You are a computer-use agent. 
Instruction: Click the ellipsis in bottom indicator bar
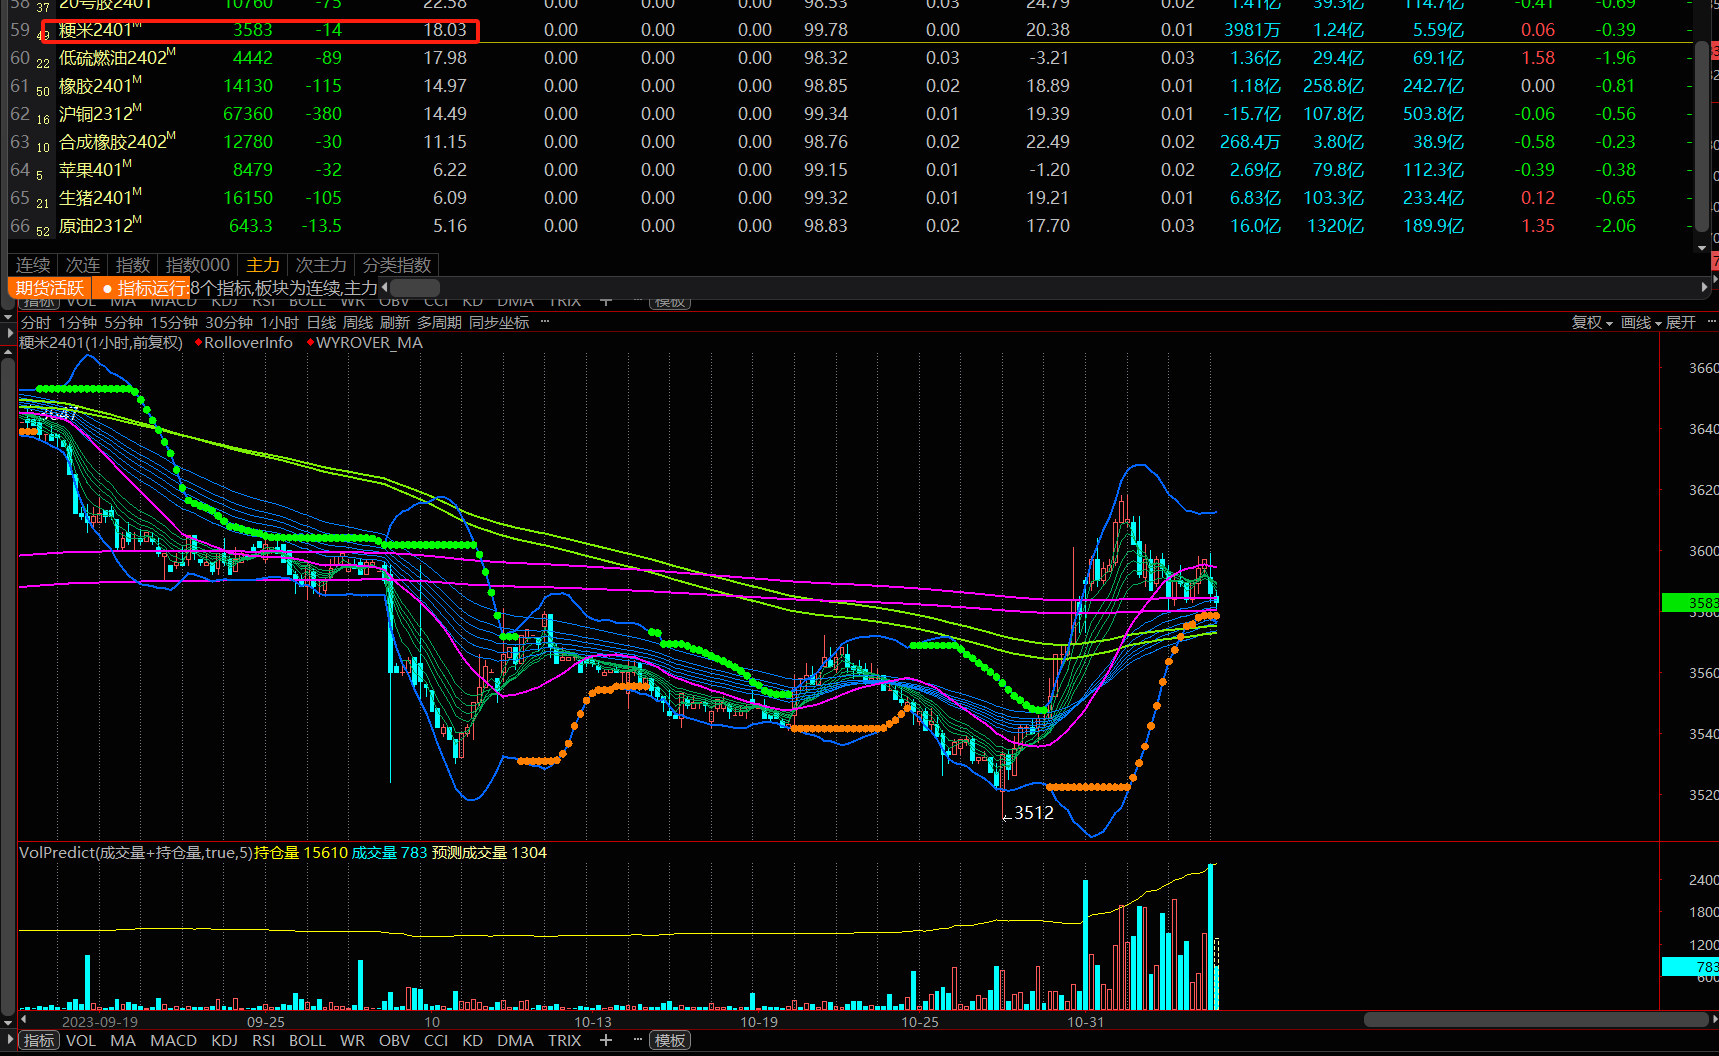pos(637,1040)
